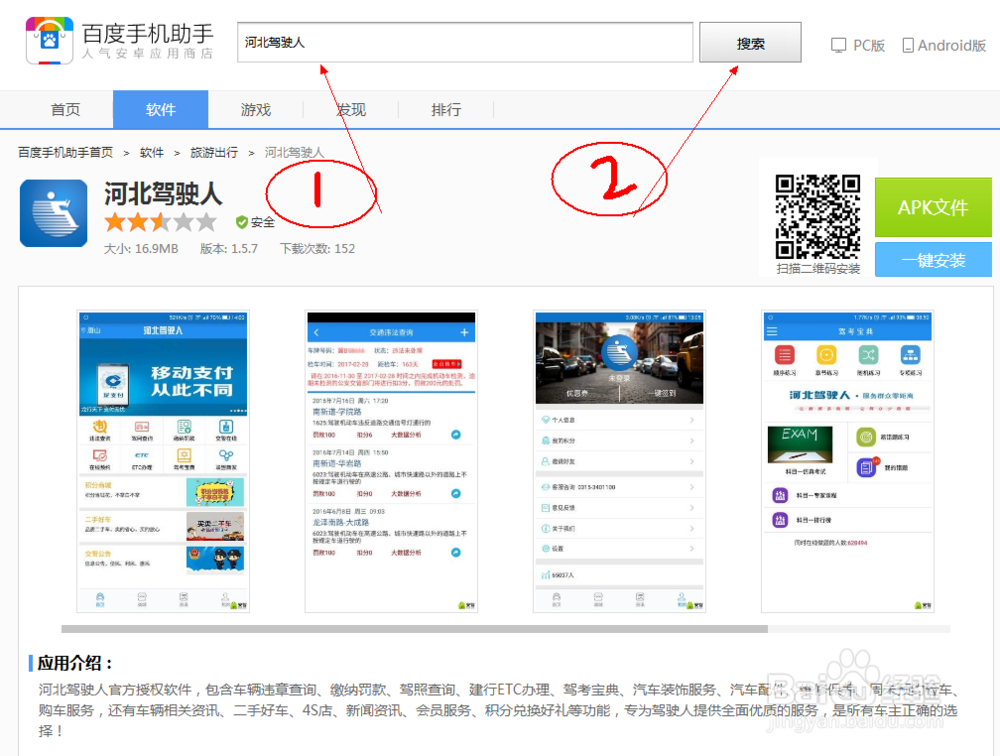Click green 随机练习 icon in fourth screenshot
1000x756 pixels.
pos(868,355)
